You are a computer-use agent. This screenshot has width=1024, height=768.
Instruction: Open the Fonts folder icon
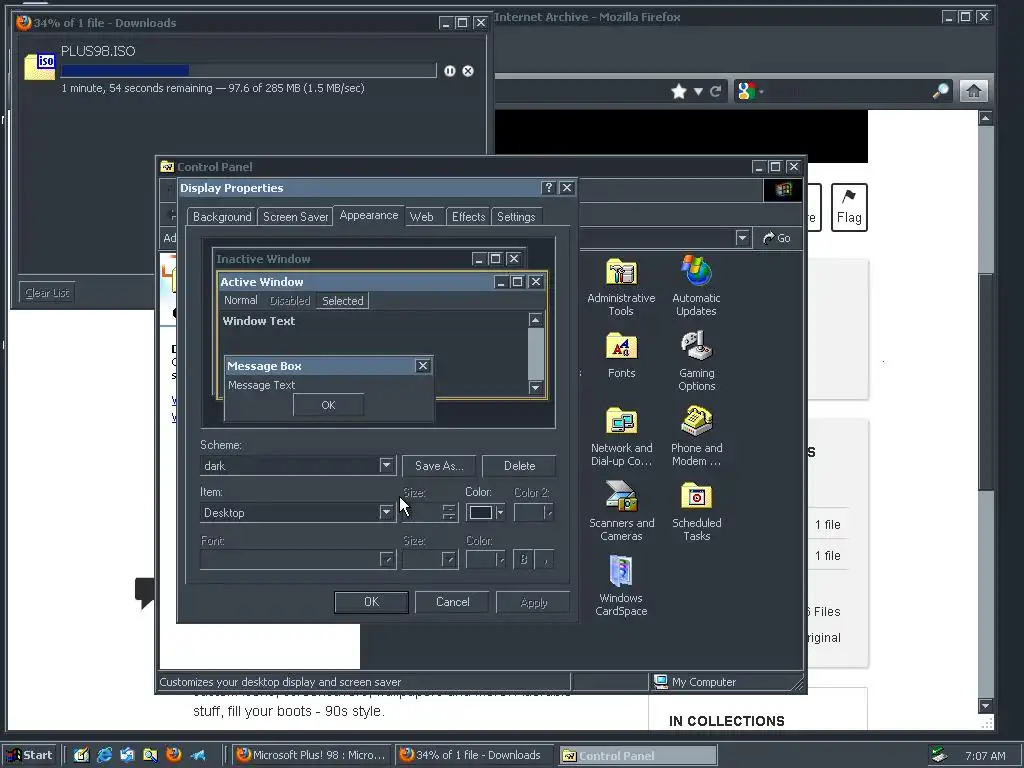pyautogui.click(x=621, y=355)
